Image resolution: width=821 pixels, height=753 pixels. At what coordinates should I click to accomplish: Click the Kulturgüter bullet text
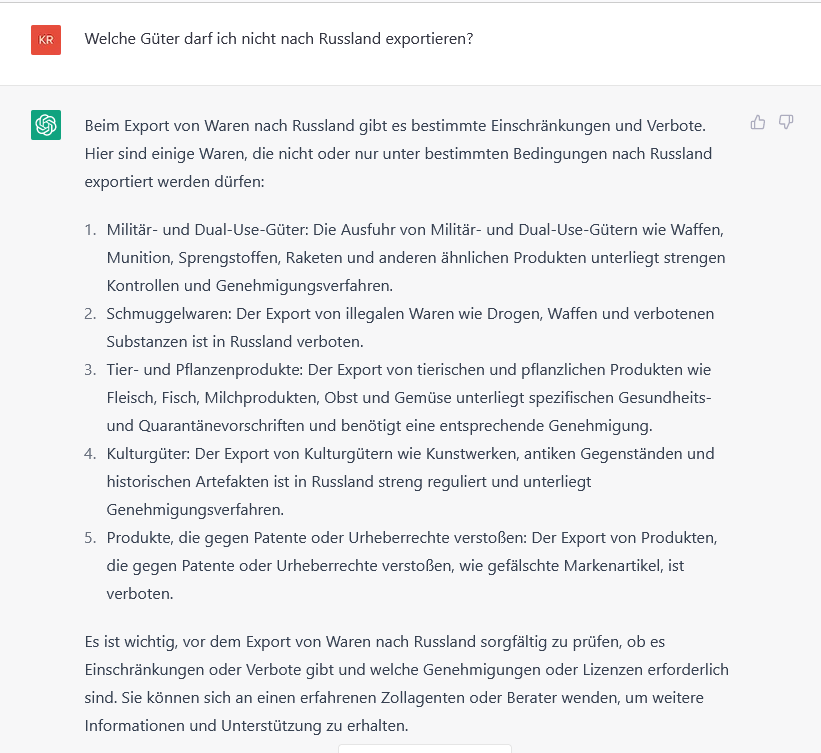coord(408,481)
